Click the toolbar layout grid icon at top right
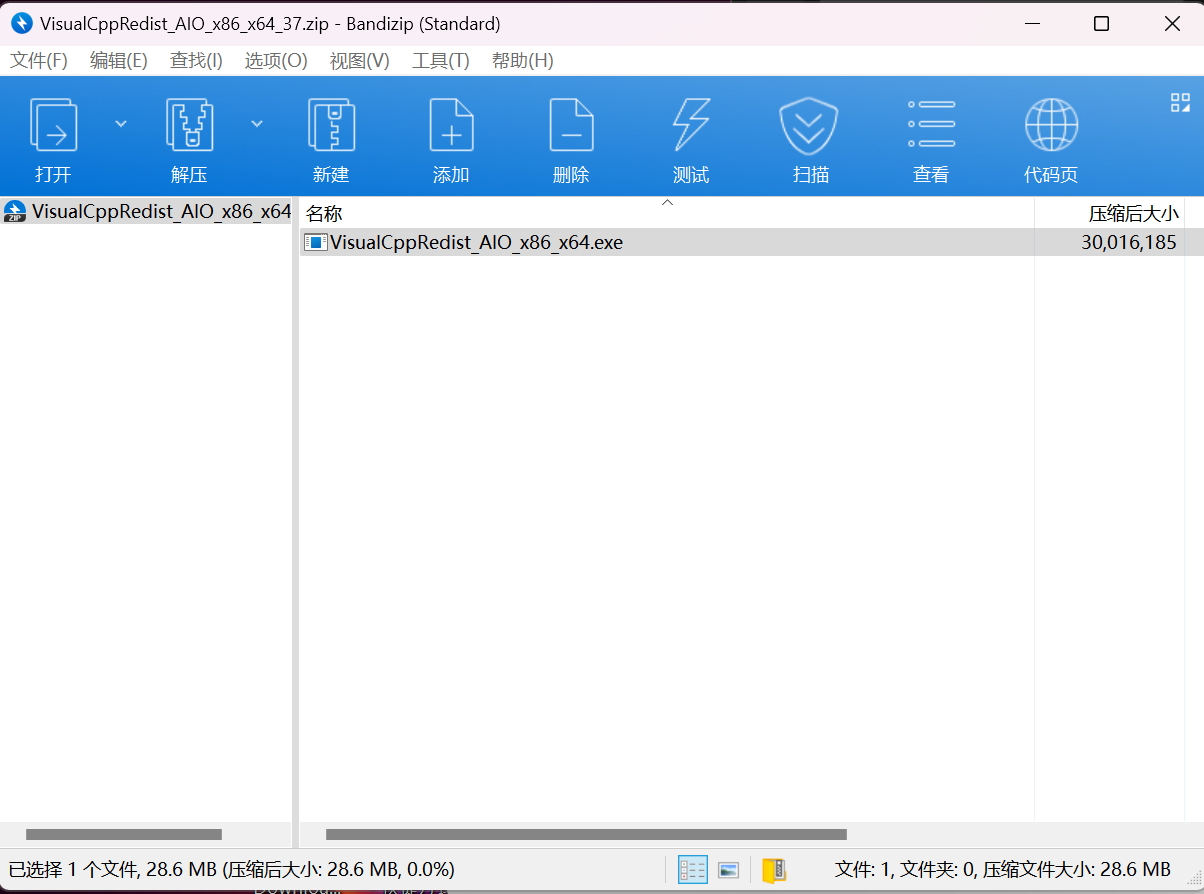The image size is (1204, 894). click(1180, 102)
